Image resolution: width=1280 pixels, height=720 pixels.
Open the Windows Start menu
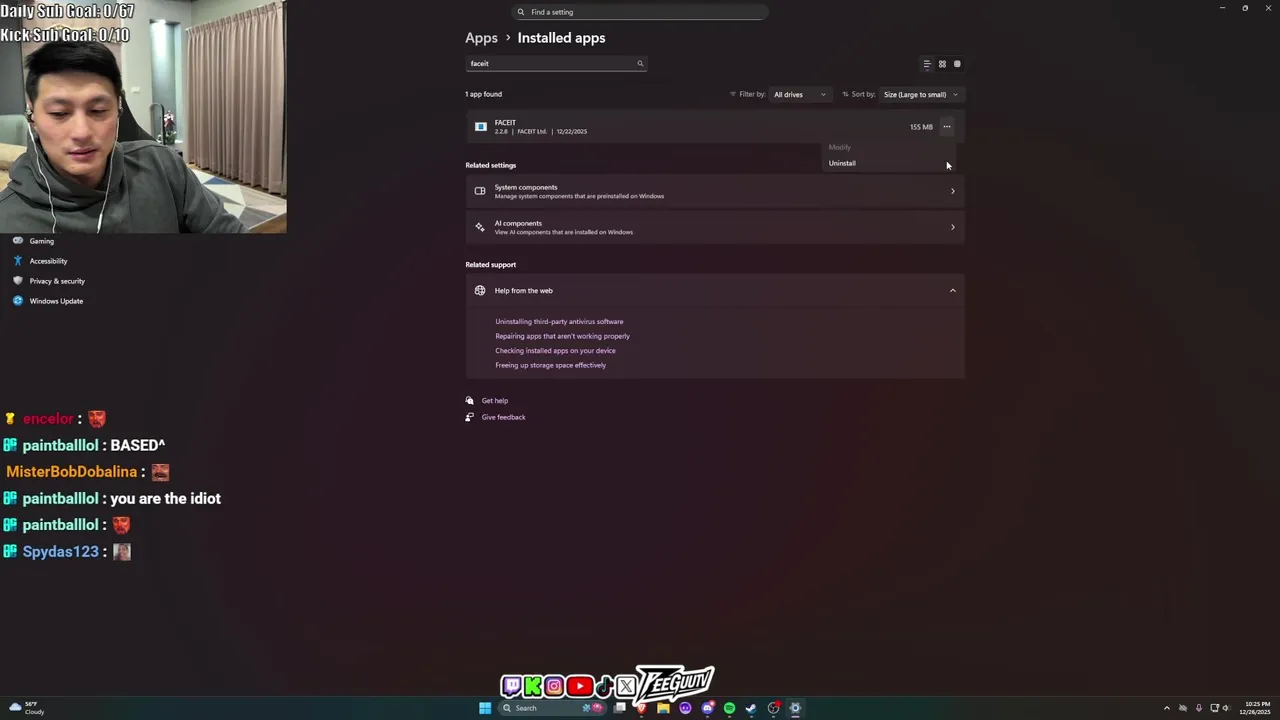click(x=485, y=708)
